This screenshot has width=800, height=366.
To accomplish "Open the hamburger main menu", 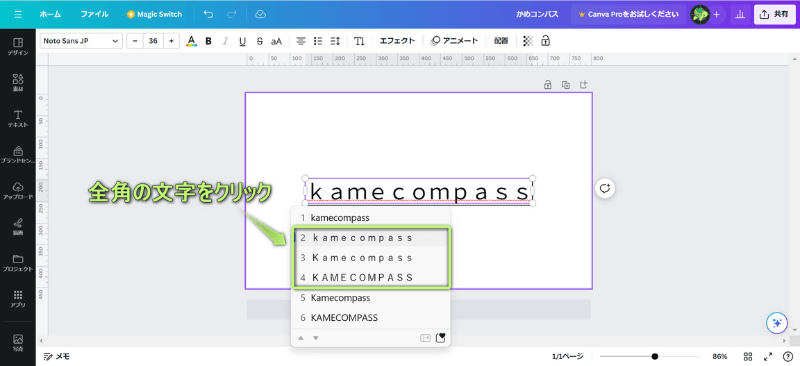I will click(18, 14).
